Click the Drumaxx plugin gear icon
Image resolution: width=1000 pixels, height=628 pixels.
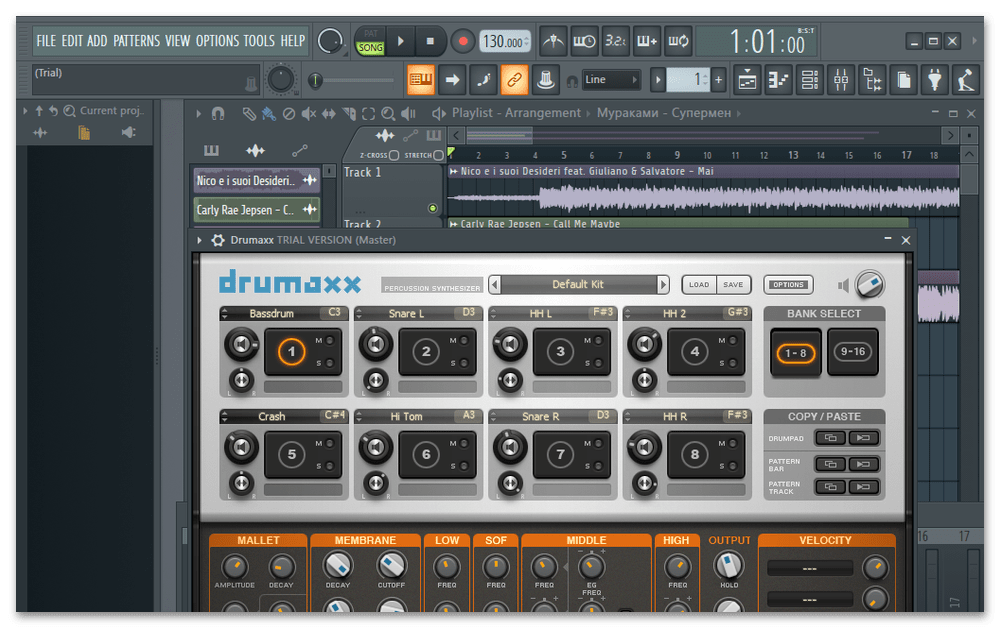pyautogui.click(x=218, y=240)
